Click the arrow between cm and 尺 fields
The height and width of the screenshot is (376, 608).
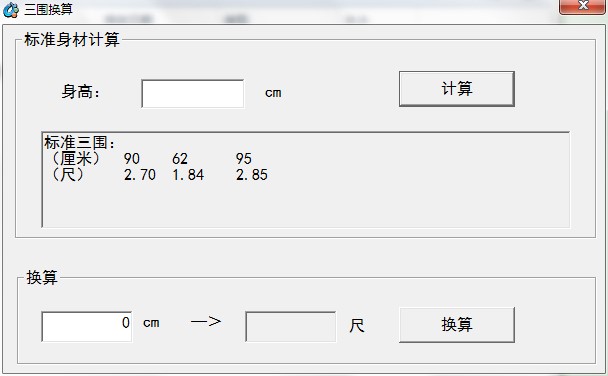tap(206, 321)
